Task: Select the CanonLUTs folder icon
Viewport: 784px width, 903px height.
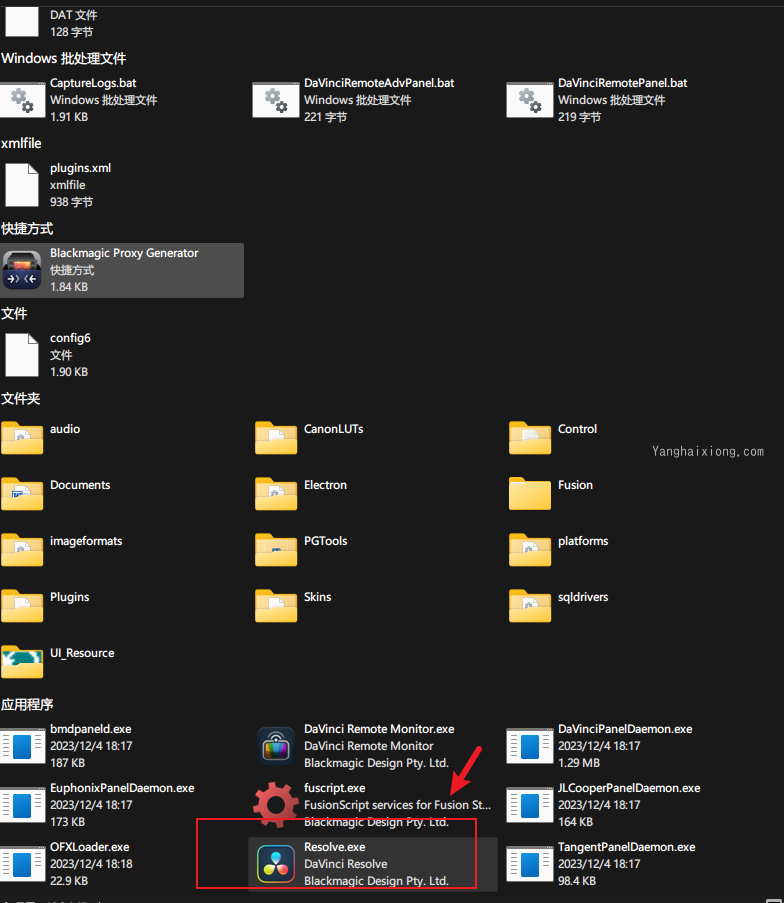Action: tap(276, 438)
